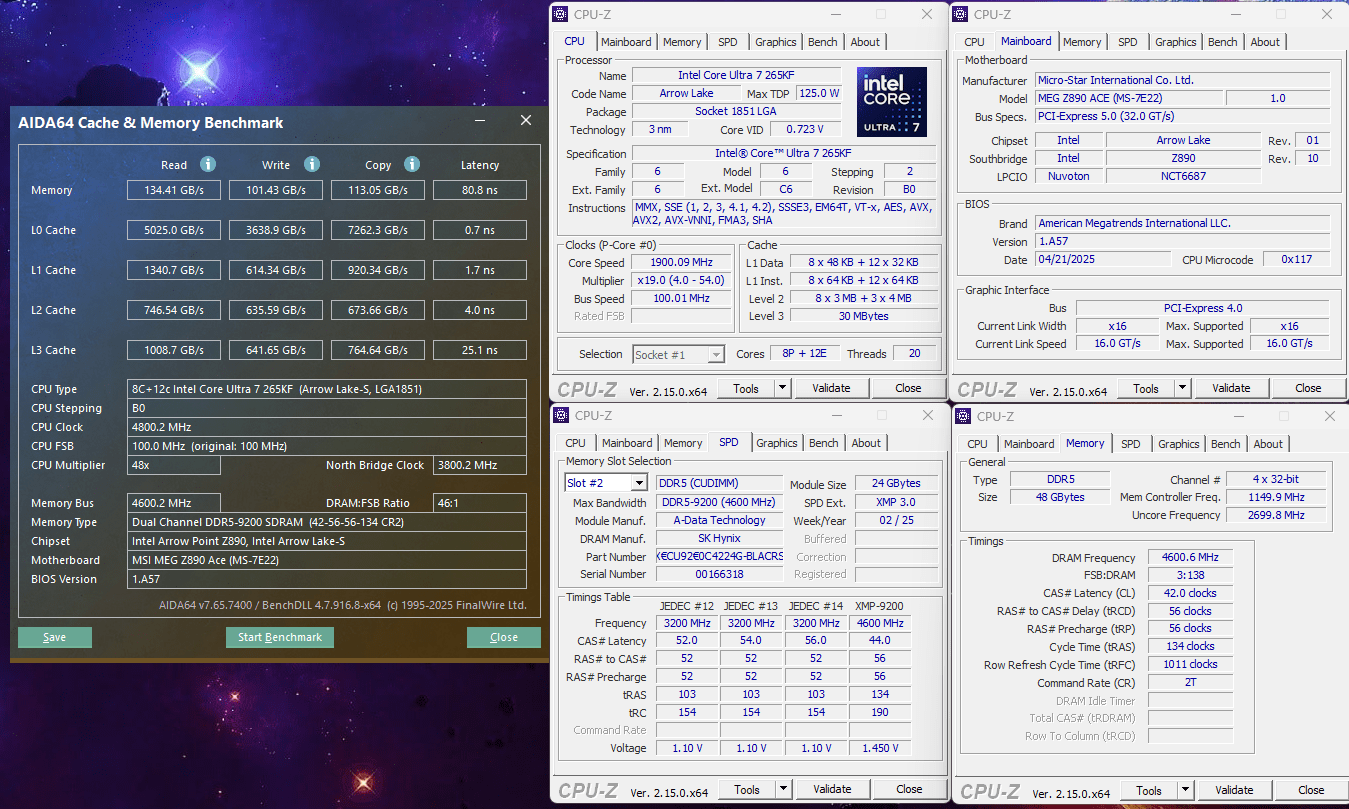Open Graphics tab in CPU-Z Mainboard window
Screen dimensions: 1349x809
tap(1176, 42)
